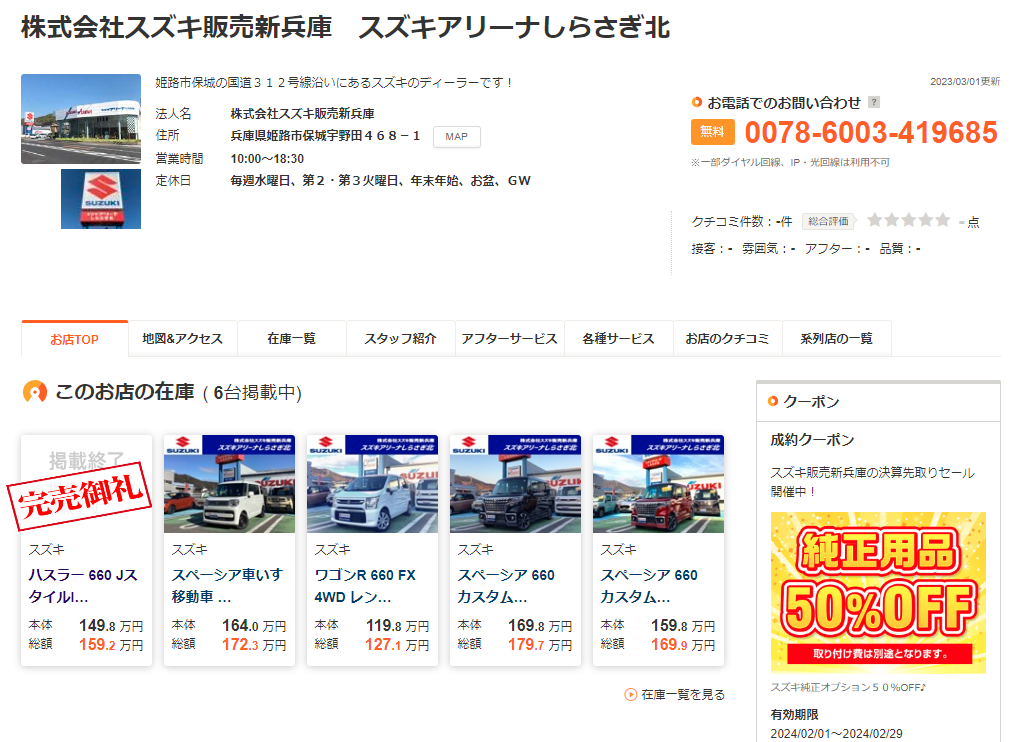Click the coupon validity 2024/02/01～2024/02/29
Viewport: 1013px width, 742px height.
(836, 734)
